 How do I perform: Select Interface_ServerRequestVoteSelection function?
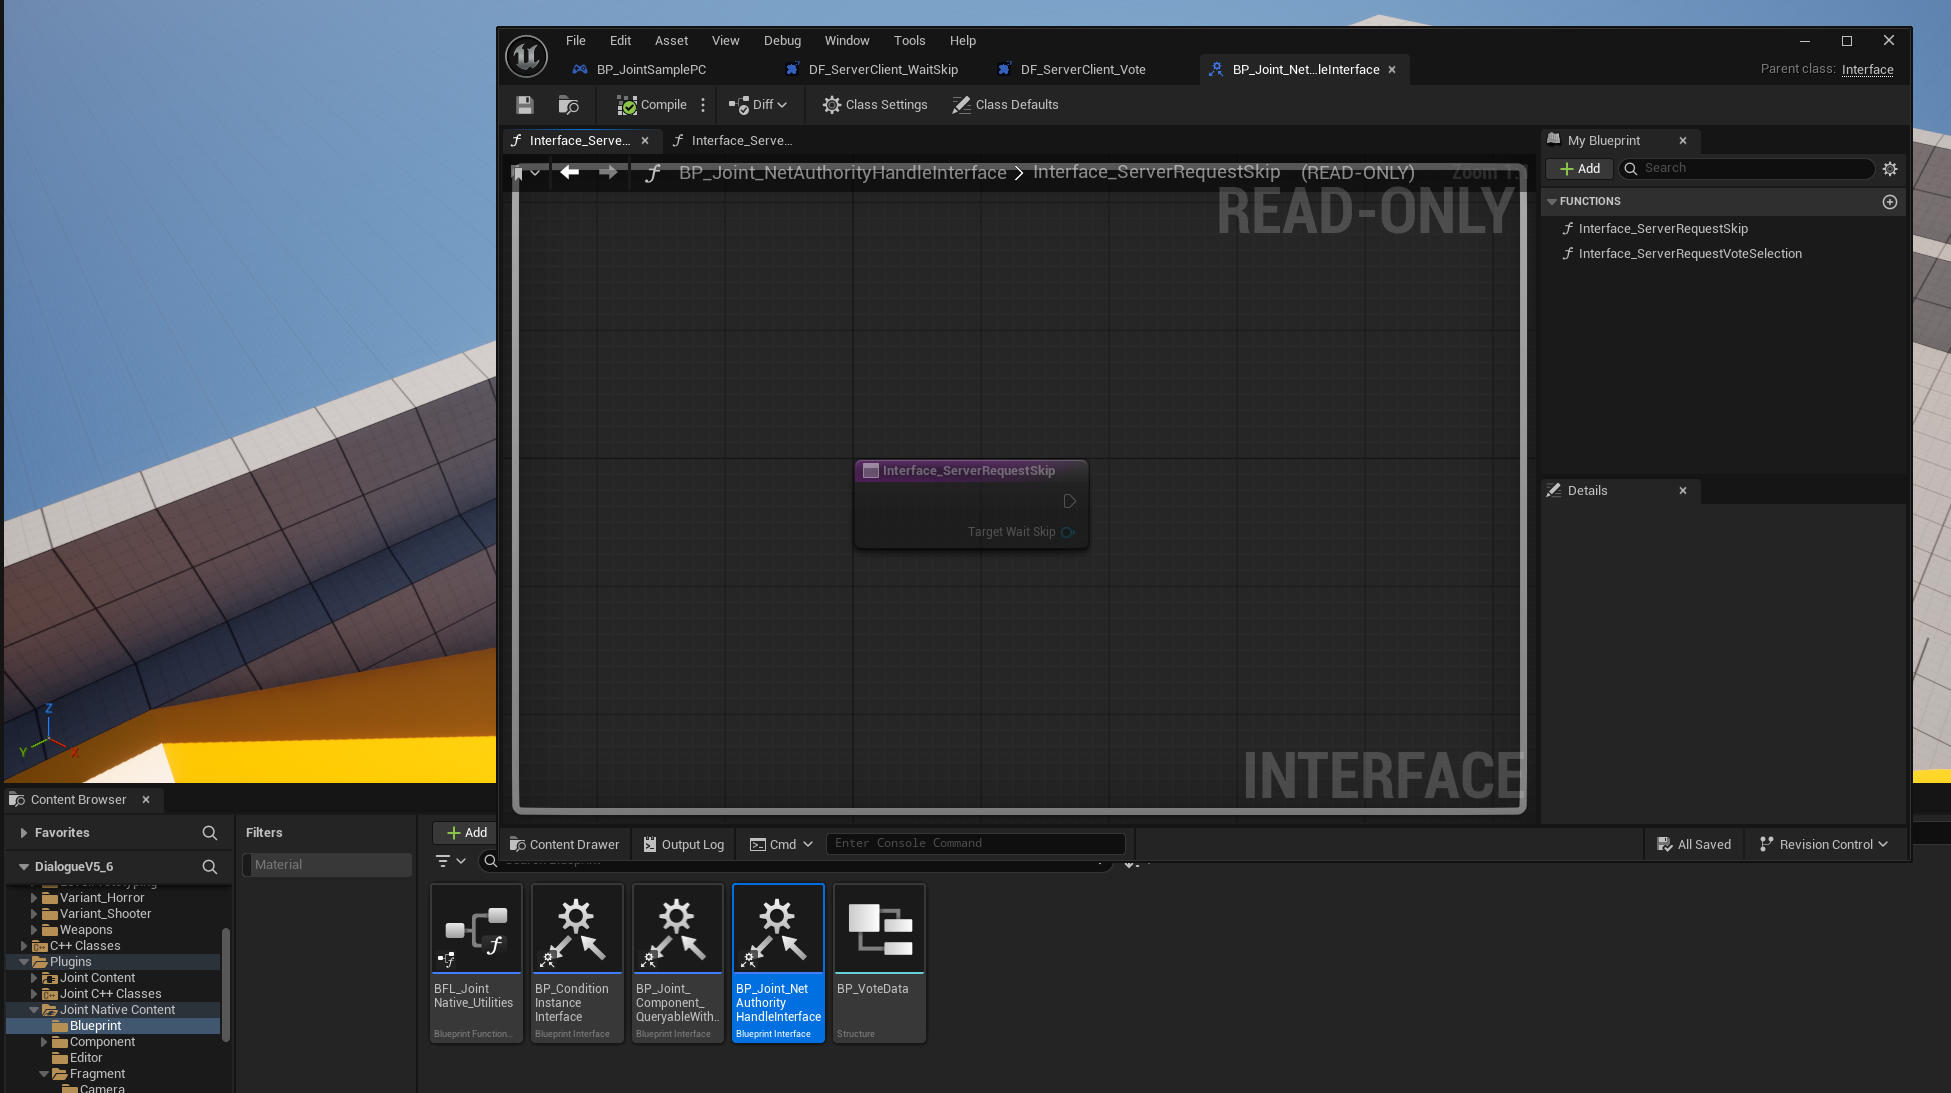point(1690,254)
